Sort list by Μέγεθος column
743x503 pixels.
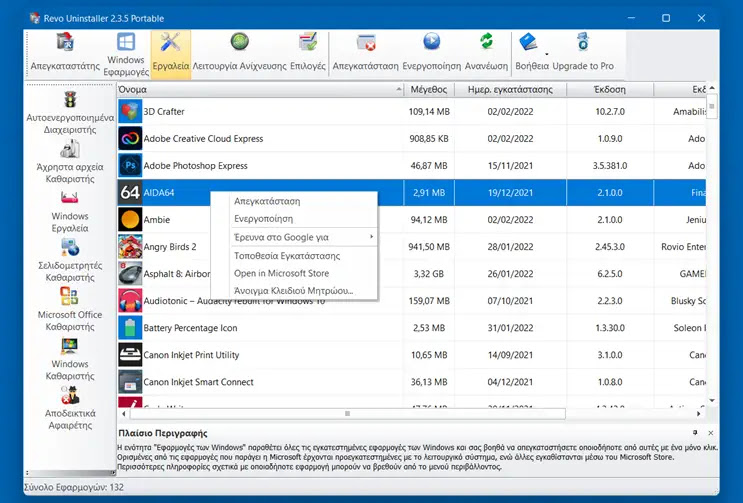pyautogui.click(x=429, y=90)
